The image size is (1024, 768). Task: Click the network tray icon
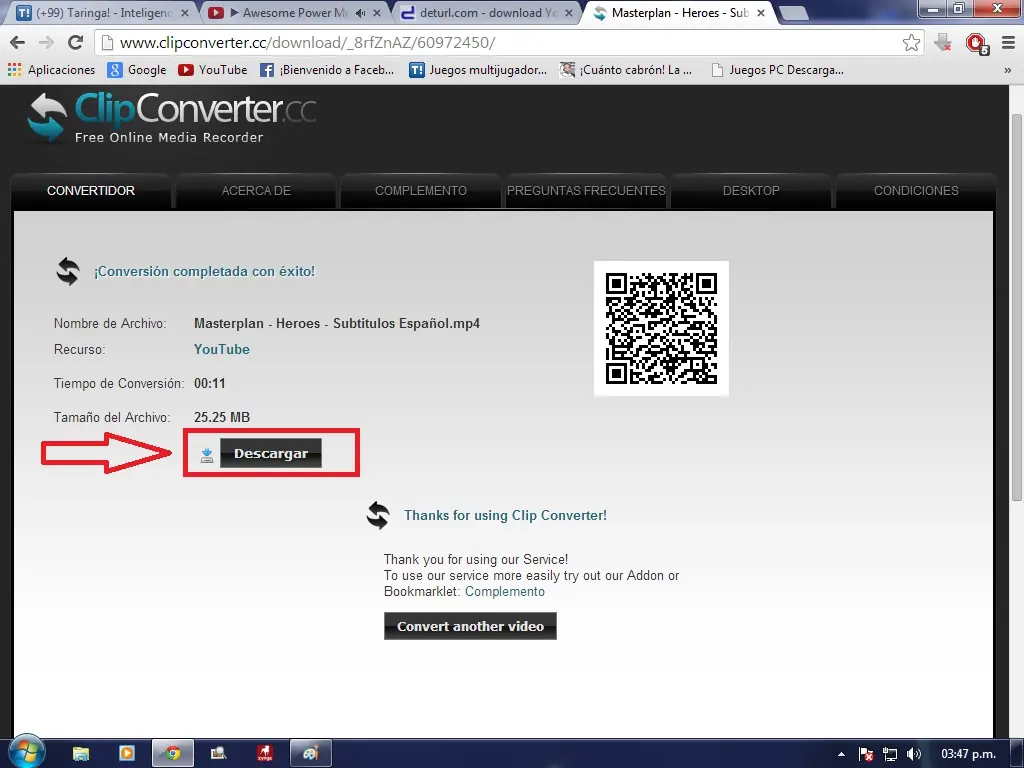pyautogui.click(x=889, y=754)
